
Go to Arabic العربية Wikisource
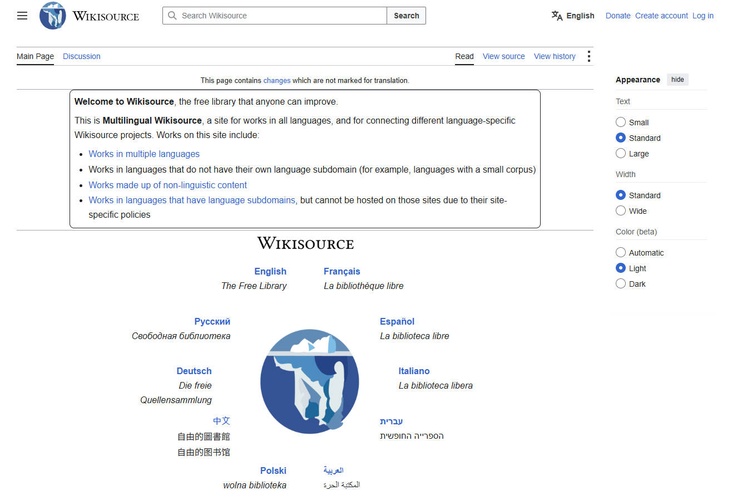(333, 470)
